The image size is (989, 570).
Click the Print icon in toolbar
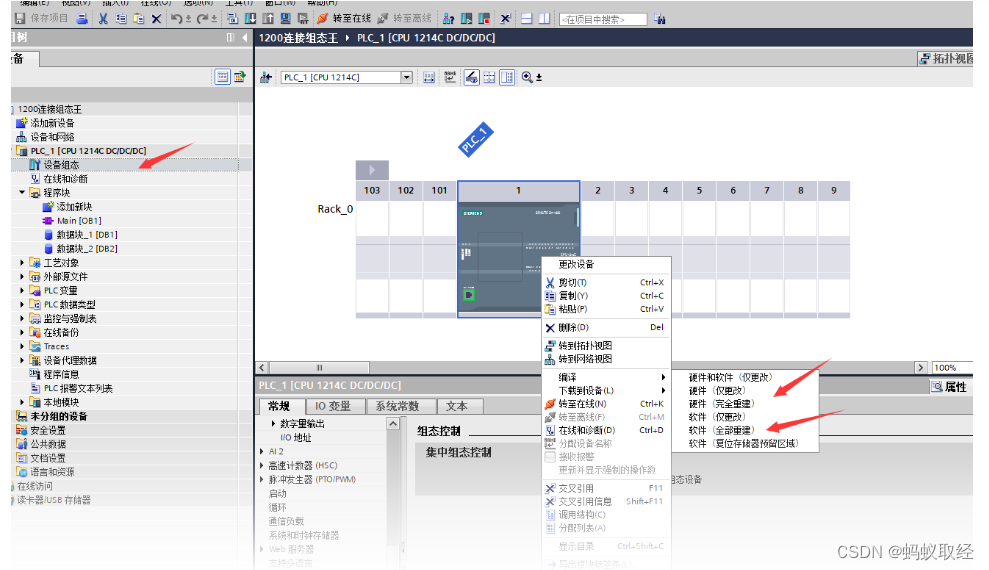[82, 19]
